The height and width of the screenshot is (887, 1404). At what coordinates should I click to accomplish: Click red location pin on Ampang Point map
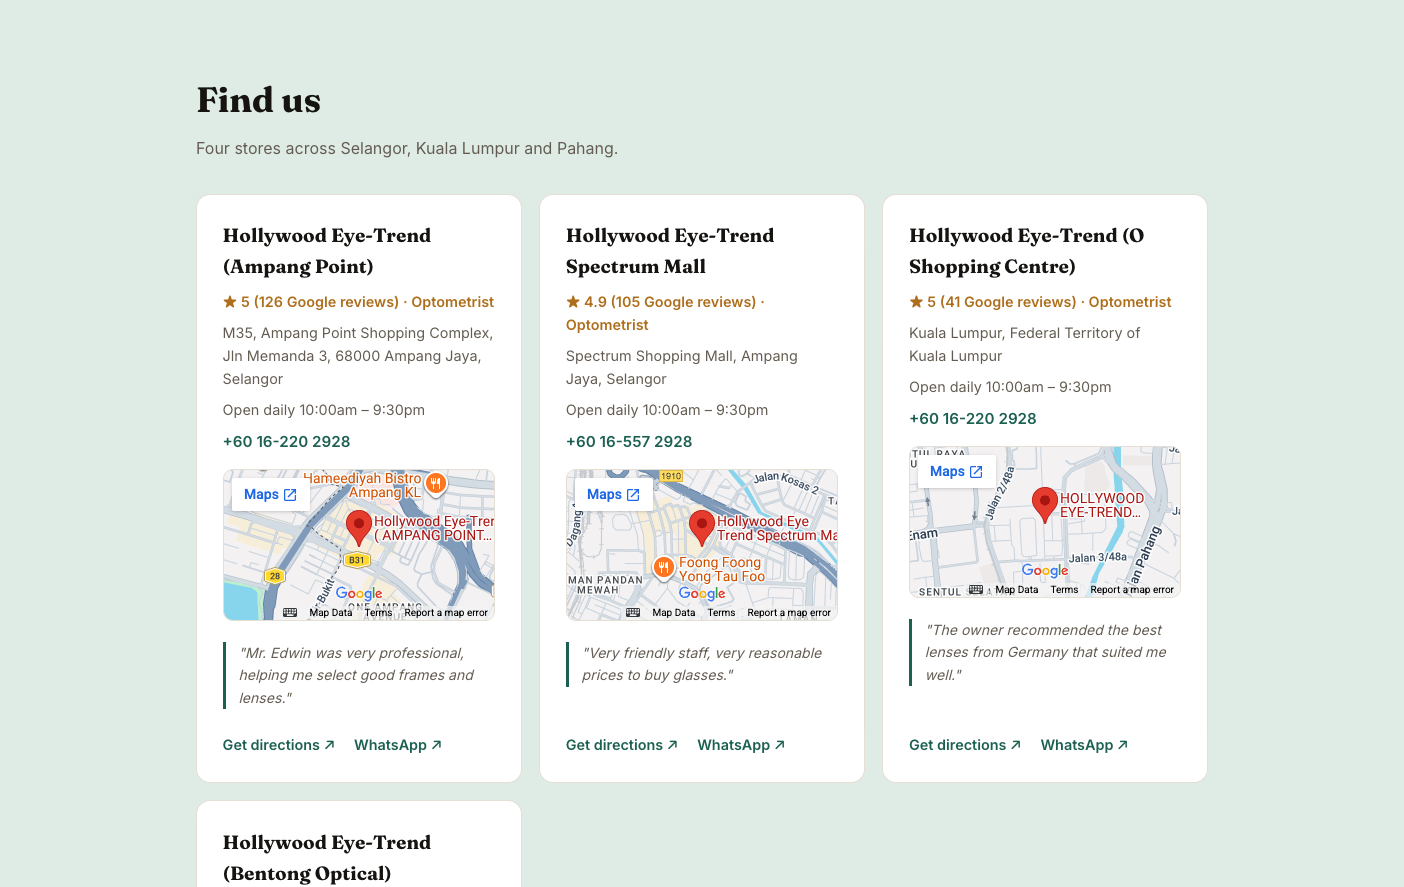coord(359,527)
